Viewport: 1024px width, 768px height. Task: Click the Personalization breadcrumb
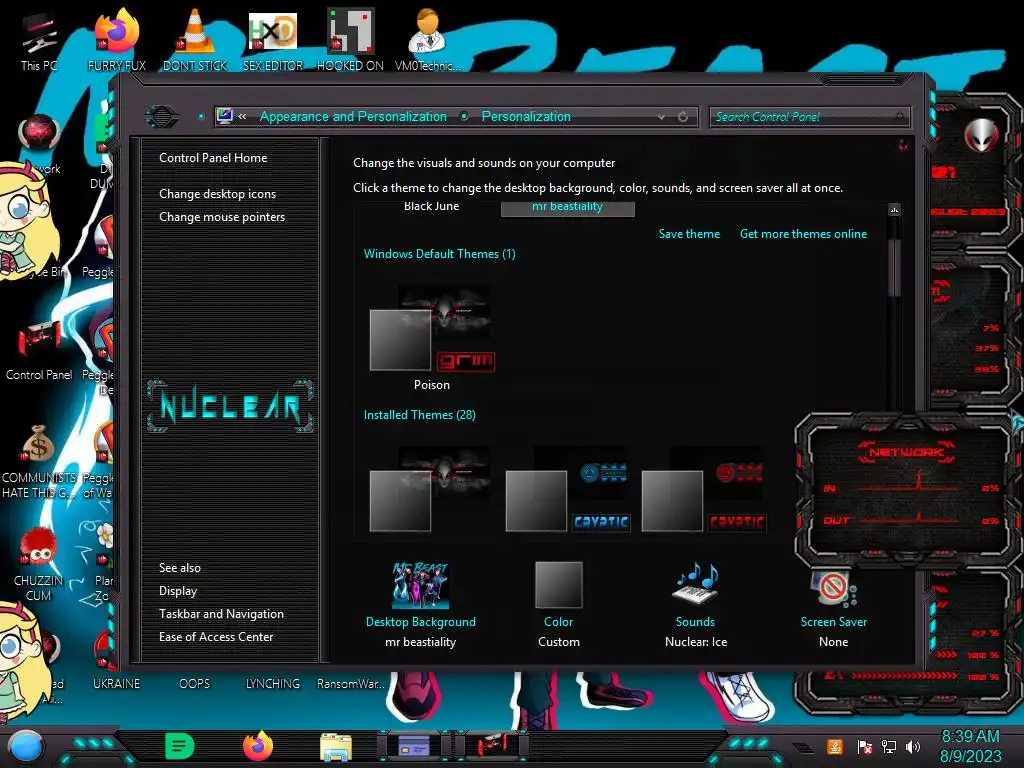pos(526,116)
